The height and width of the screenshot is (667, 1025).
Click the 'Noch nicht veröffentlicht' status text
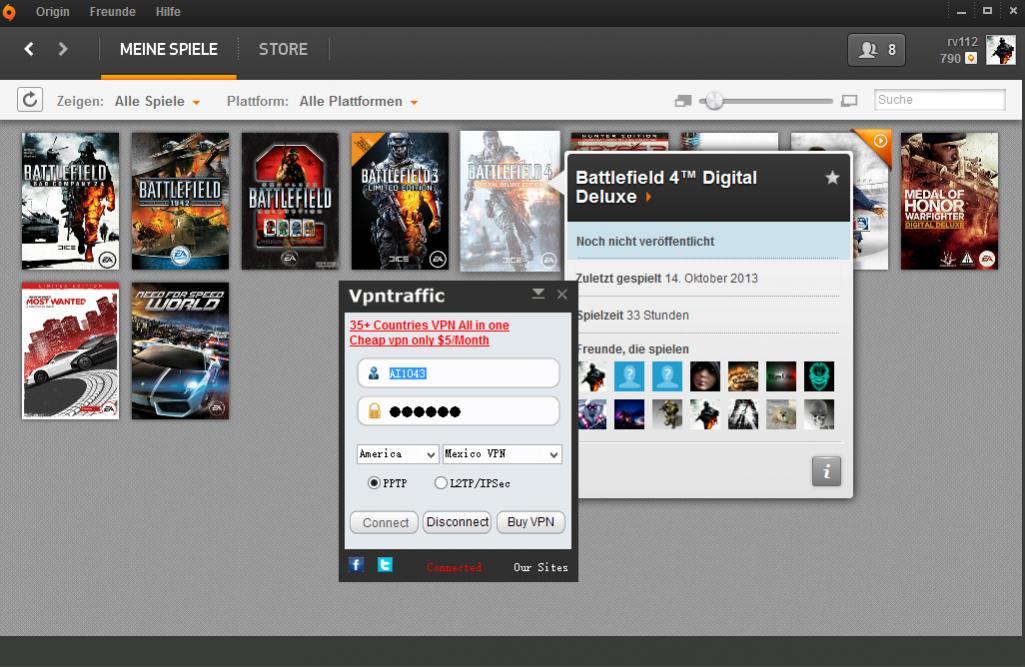click(x=645, y=241)
